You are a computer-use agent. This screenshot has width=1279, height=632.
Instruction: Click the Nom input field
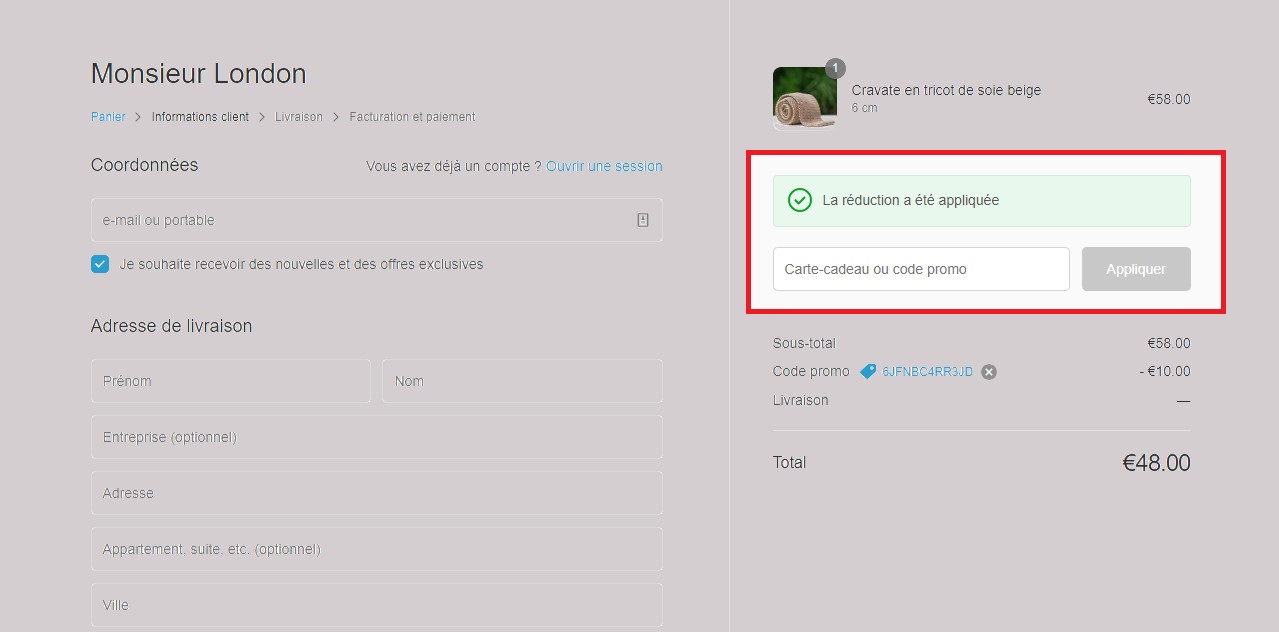[x=522, y=381]
